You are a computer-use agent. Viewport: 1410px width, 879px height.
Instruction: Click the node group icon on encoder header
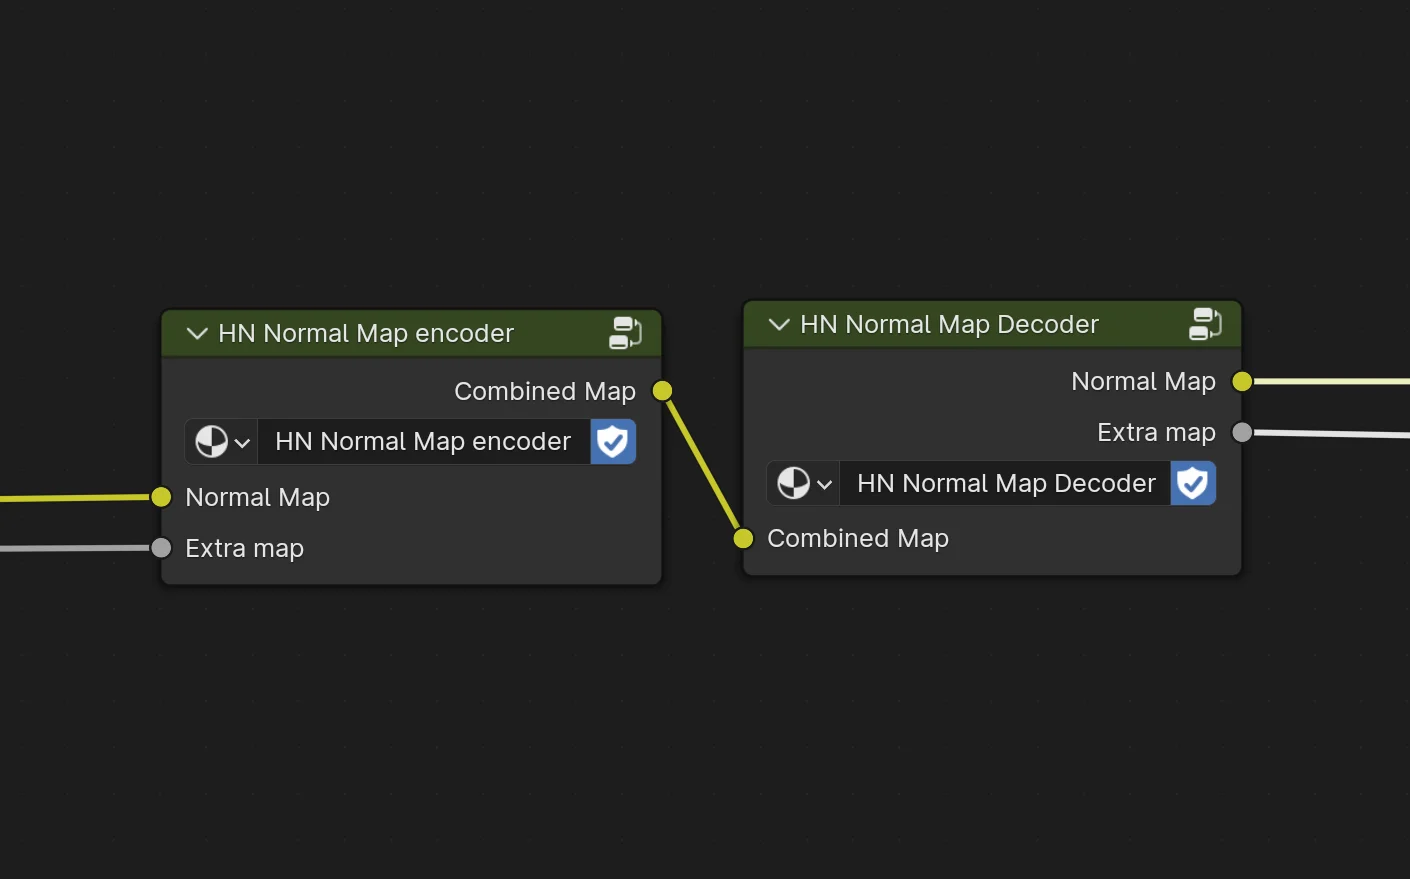point(625,332)
